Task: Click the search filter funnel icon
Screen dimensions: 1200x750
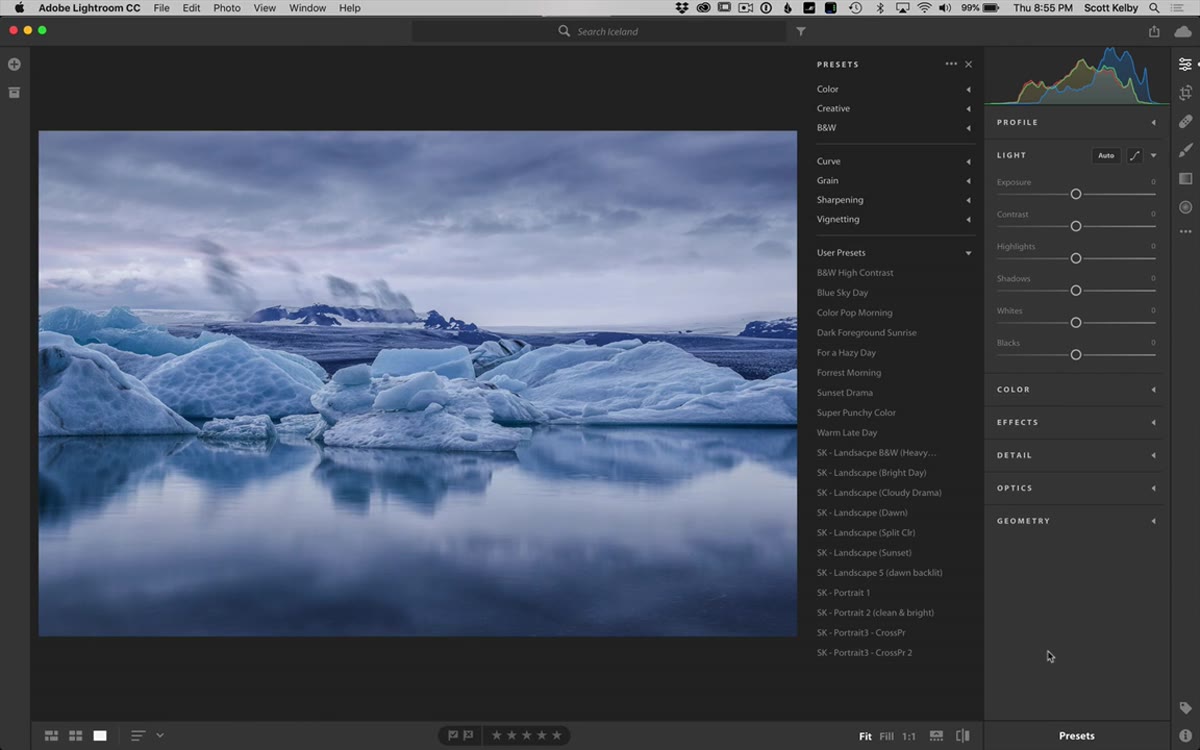Action: point(801,32)
